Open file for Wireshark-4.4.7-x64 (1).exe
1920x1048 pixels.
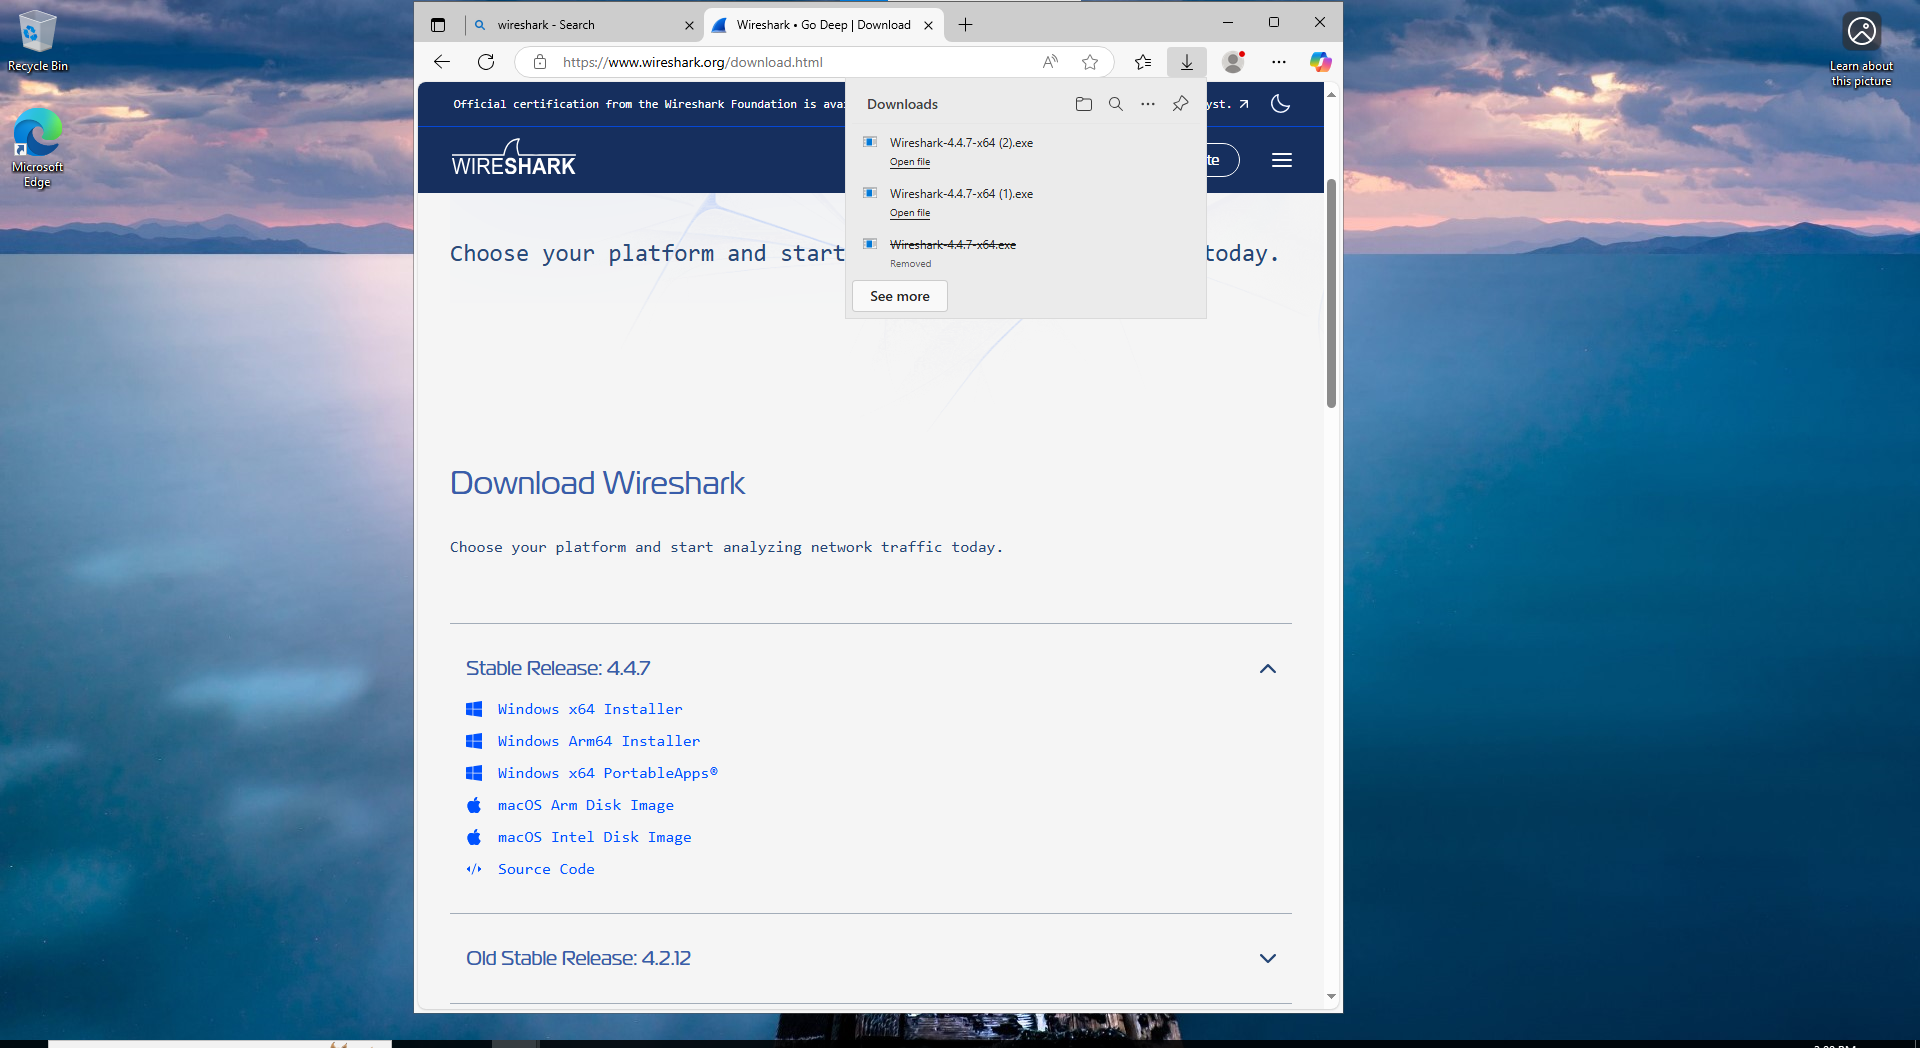[x=910, y=213]
